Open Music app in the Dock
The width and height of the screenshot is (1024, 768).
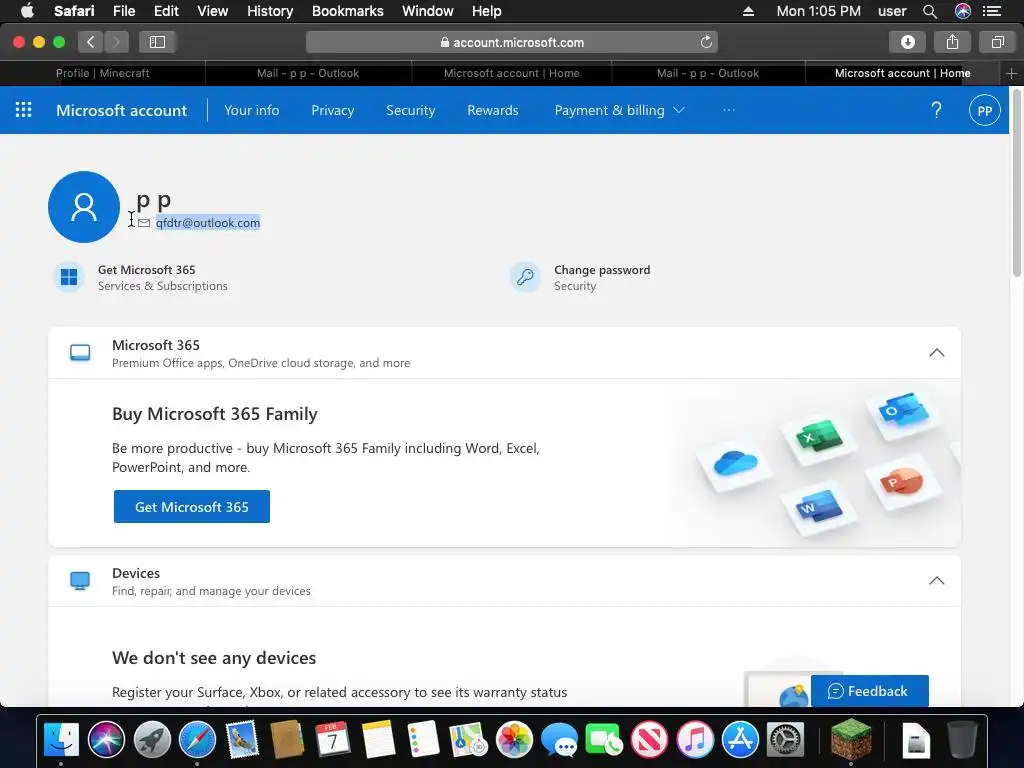tap(695, 739)
